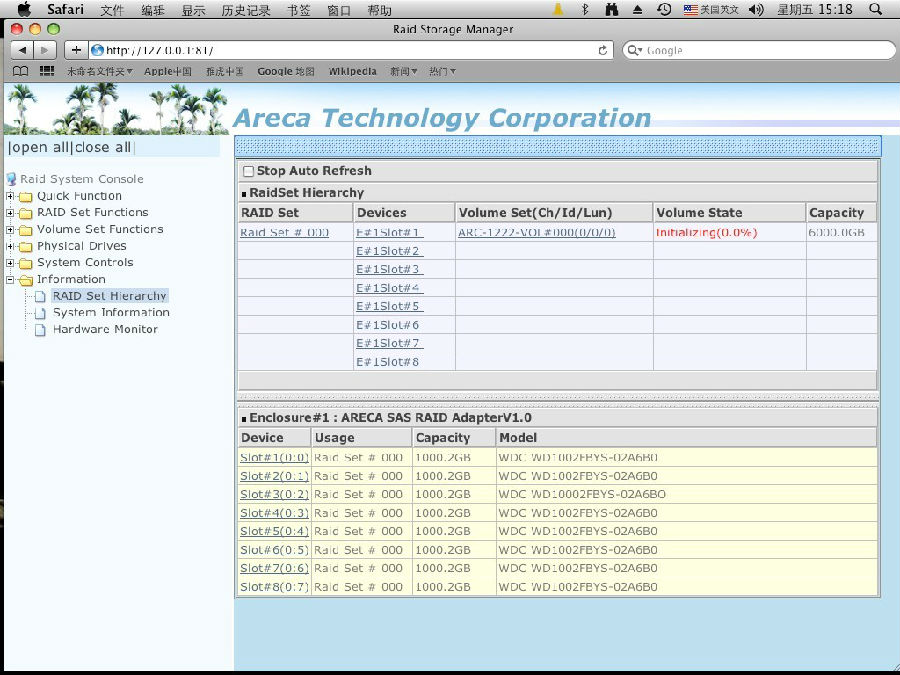Click the System Controls folder icon
This screenshot has height=675, width=900.
tap(25, 263)
